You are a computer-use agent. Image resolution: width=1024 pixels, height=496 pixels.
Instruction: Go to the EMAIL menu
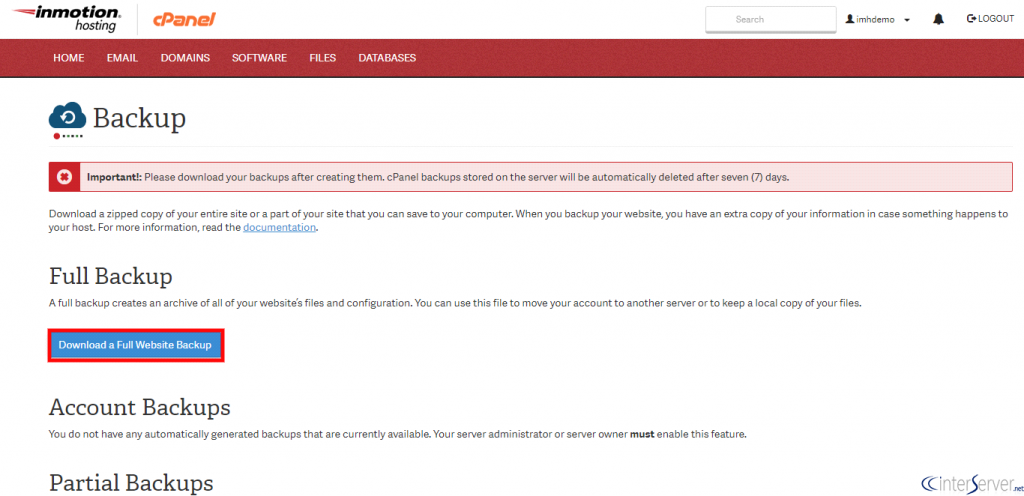pyautogui.click(x=122, y=58)
